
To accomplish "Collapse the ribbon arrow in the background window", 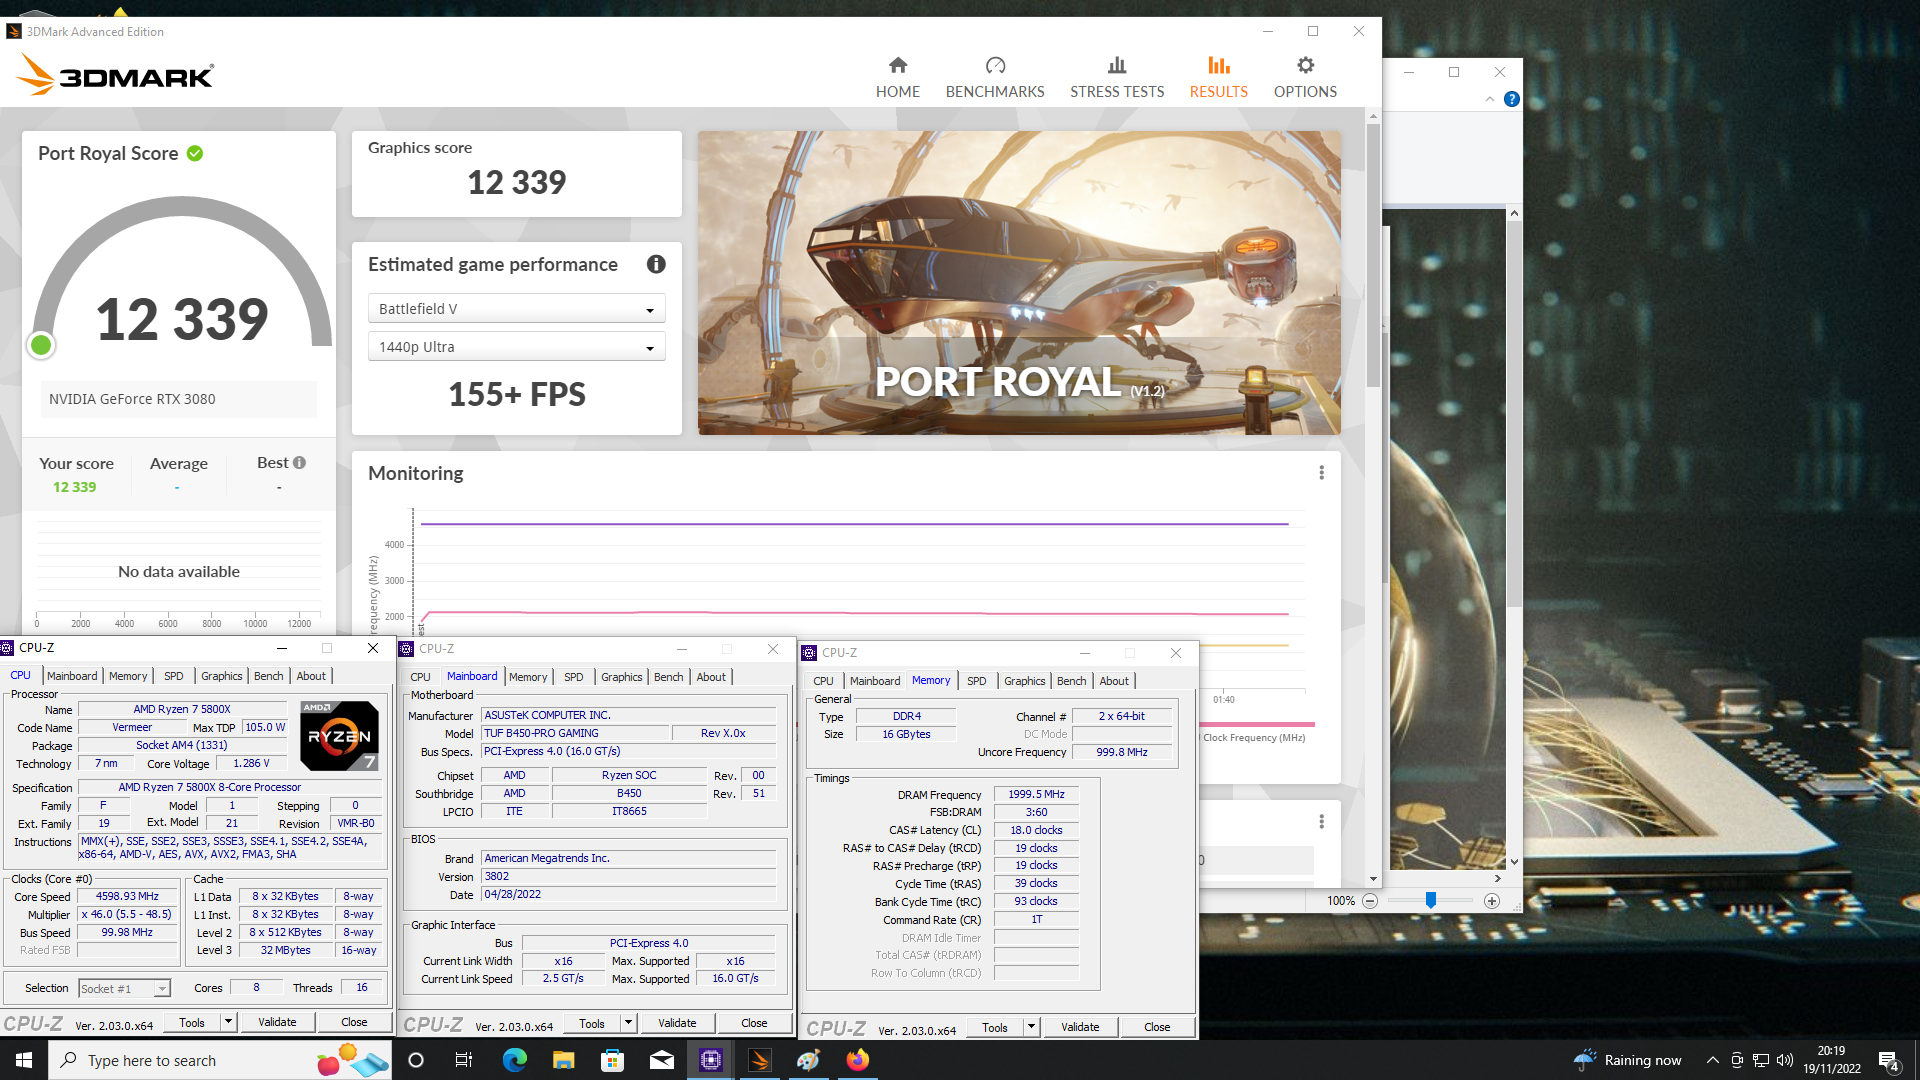I will 1490,99.
